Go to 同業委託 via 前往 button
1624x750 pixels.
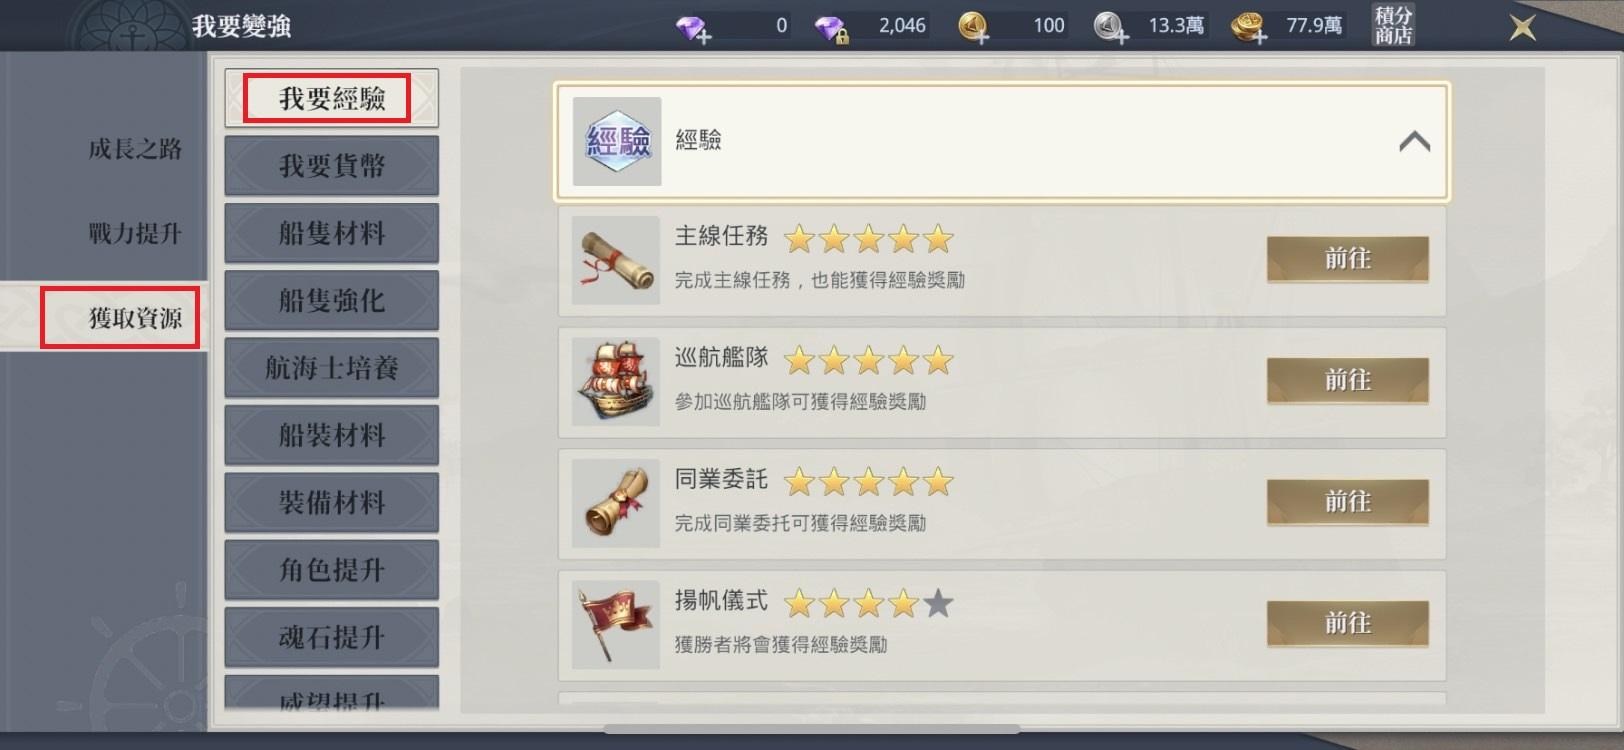(1347, 502)
